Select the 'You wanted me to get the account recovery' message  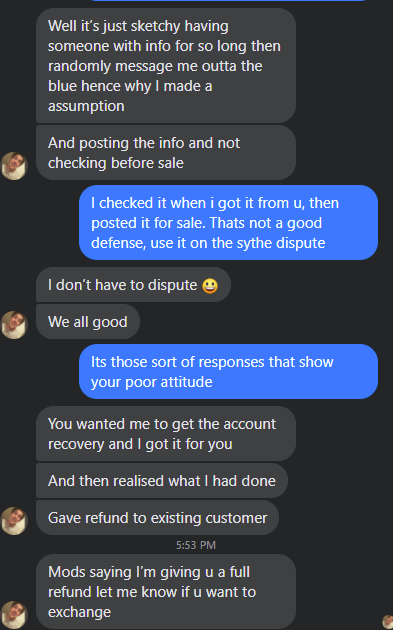(x=166, y=434)
